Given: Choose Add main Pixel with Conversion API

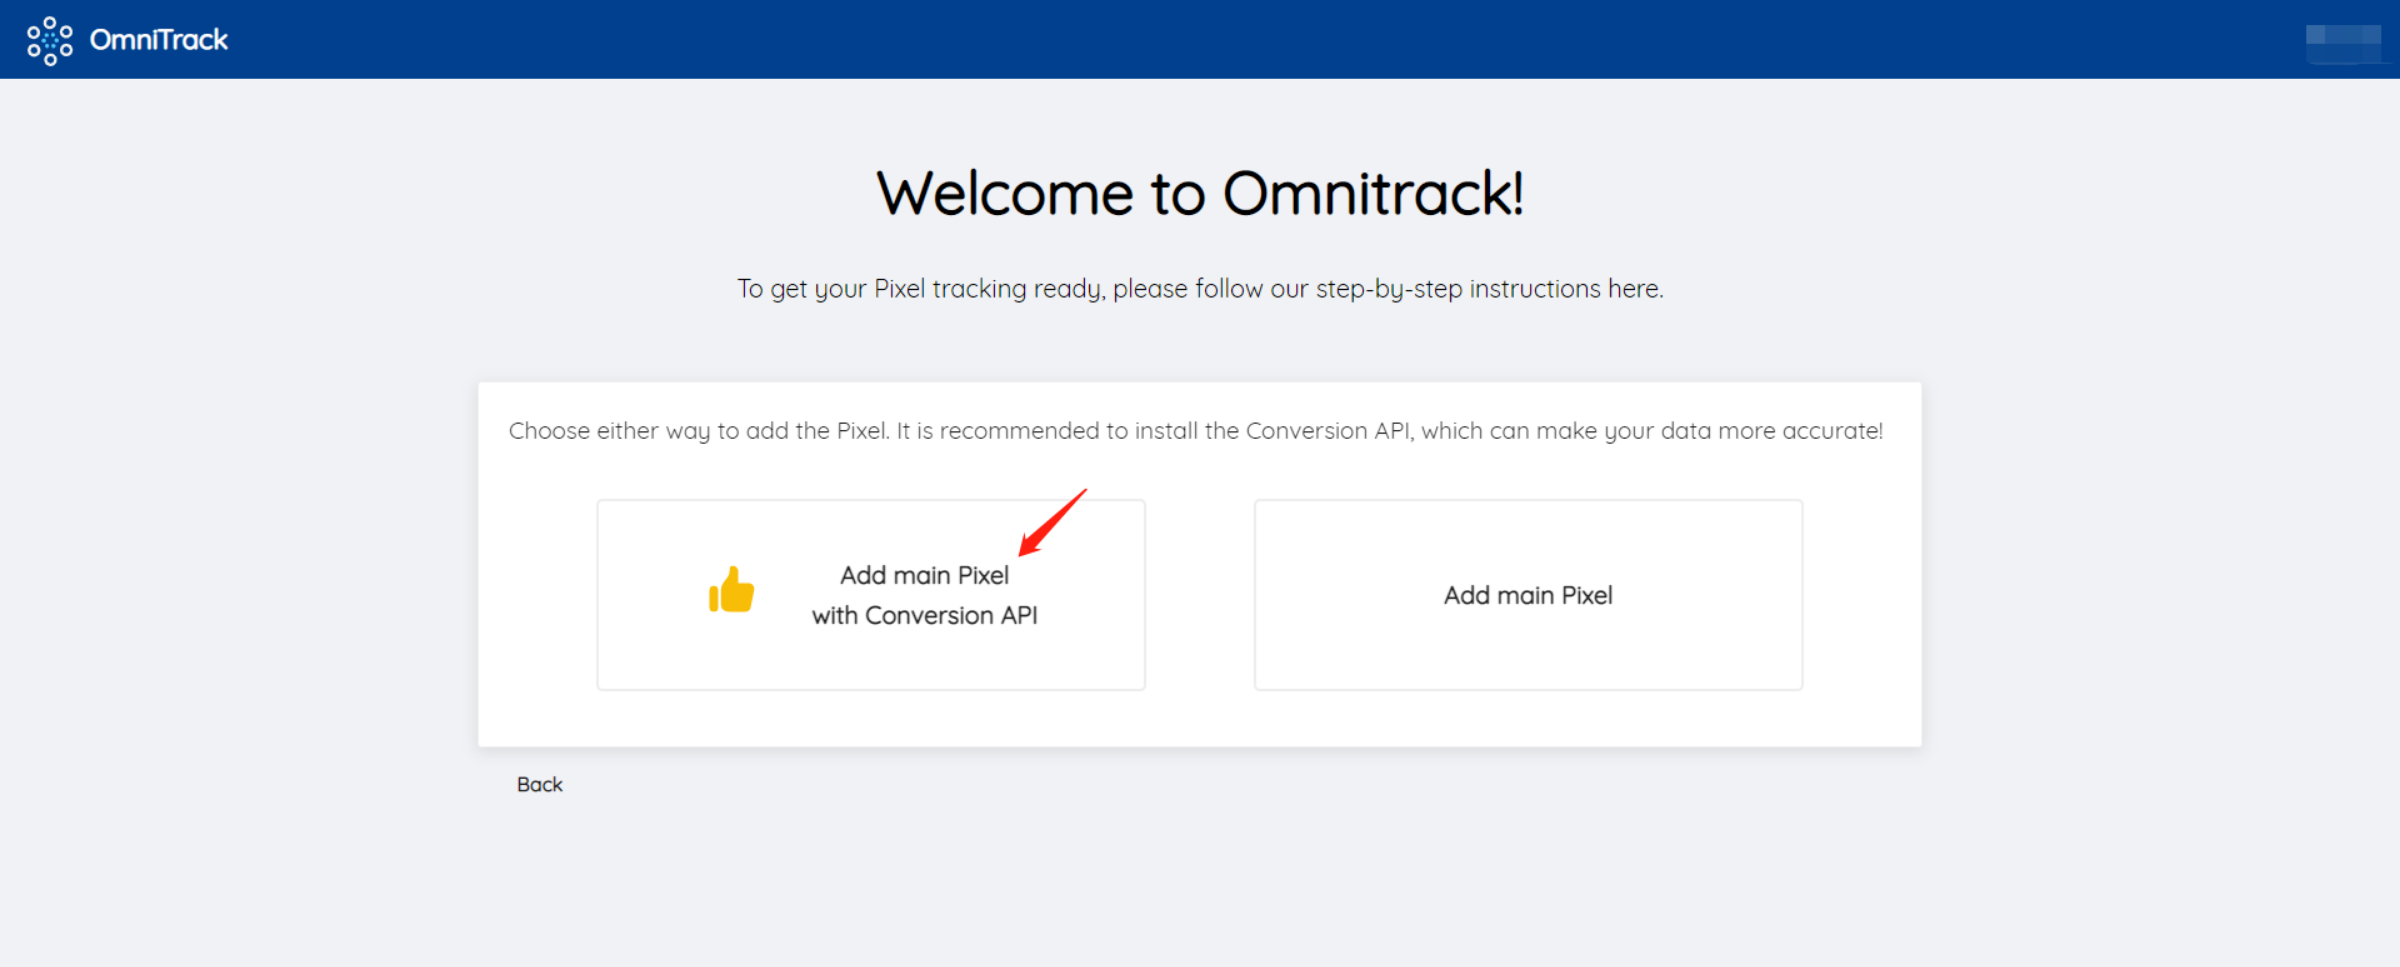Looking at the screenshot, I should [871, 595].
